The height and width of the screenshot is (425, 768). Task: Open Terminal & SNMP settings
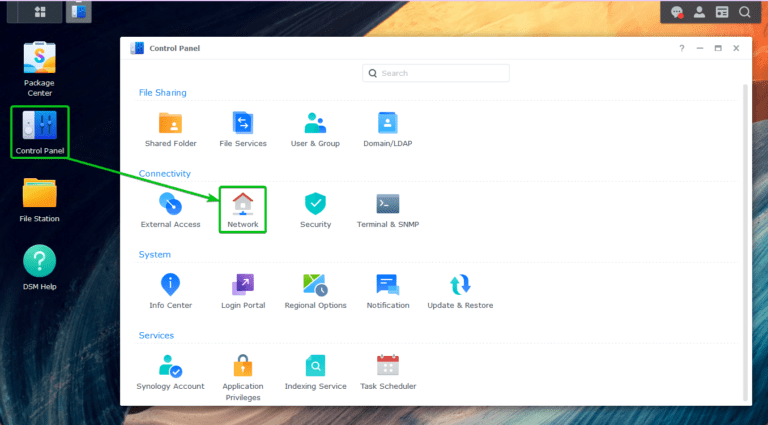point(387,204)
